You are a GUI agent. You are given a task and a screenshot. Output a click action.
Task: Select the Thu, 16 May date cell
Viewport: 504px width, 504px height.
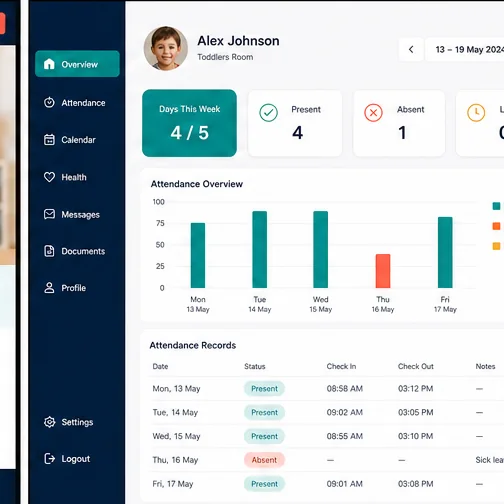175,460
